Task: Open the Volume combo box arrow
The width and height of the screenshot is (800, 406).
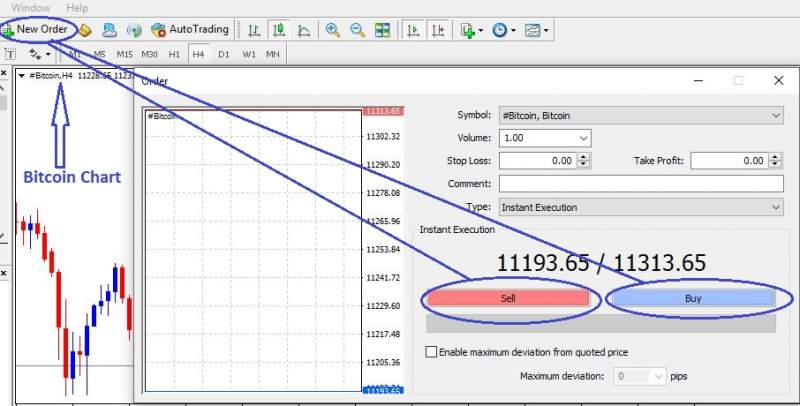Action: (584, 138)
